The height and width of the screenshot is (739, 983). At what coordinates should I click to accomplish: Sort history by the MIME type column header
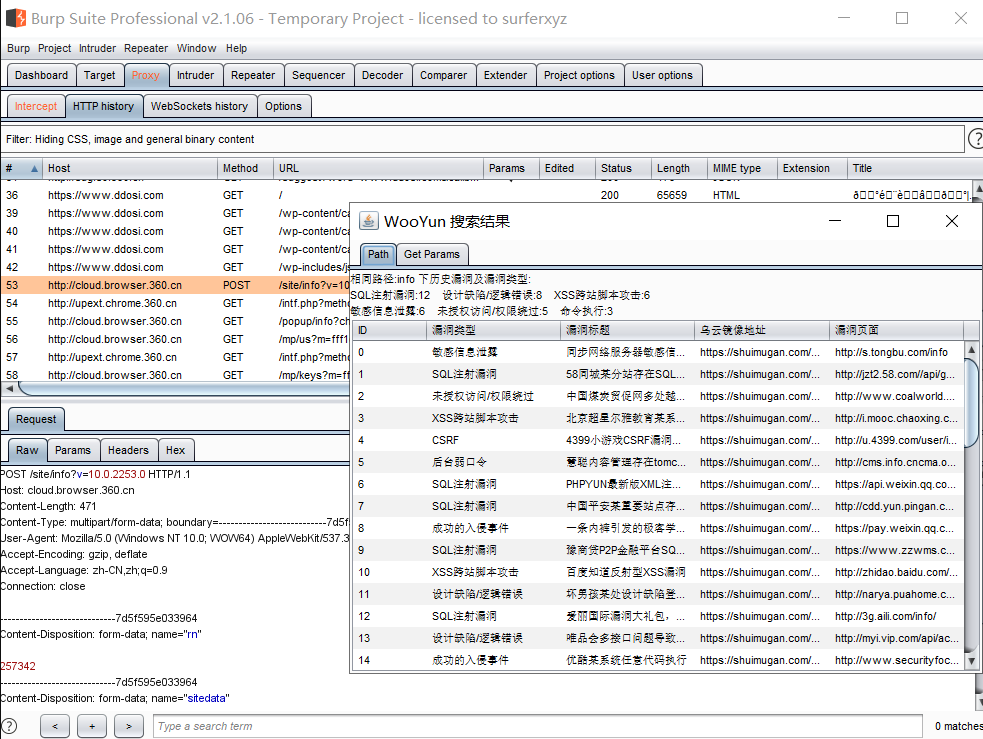(742, 168)
